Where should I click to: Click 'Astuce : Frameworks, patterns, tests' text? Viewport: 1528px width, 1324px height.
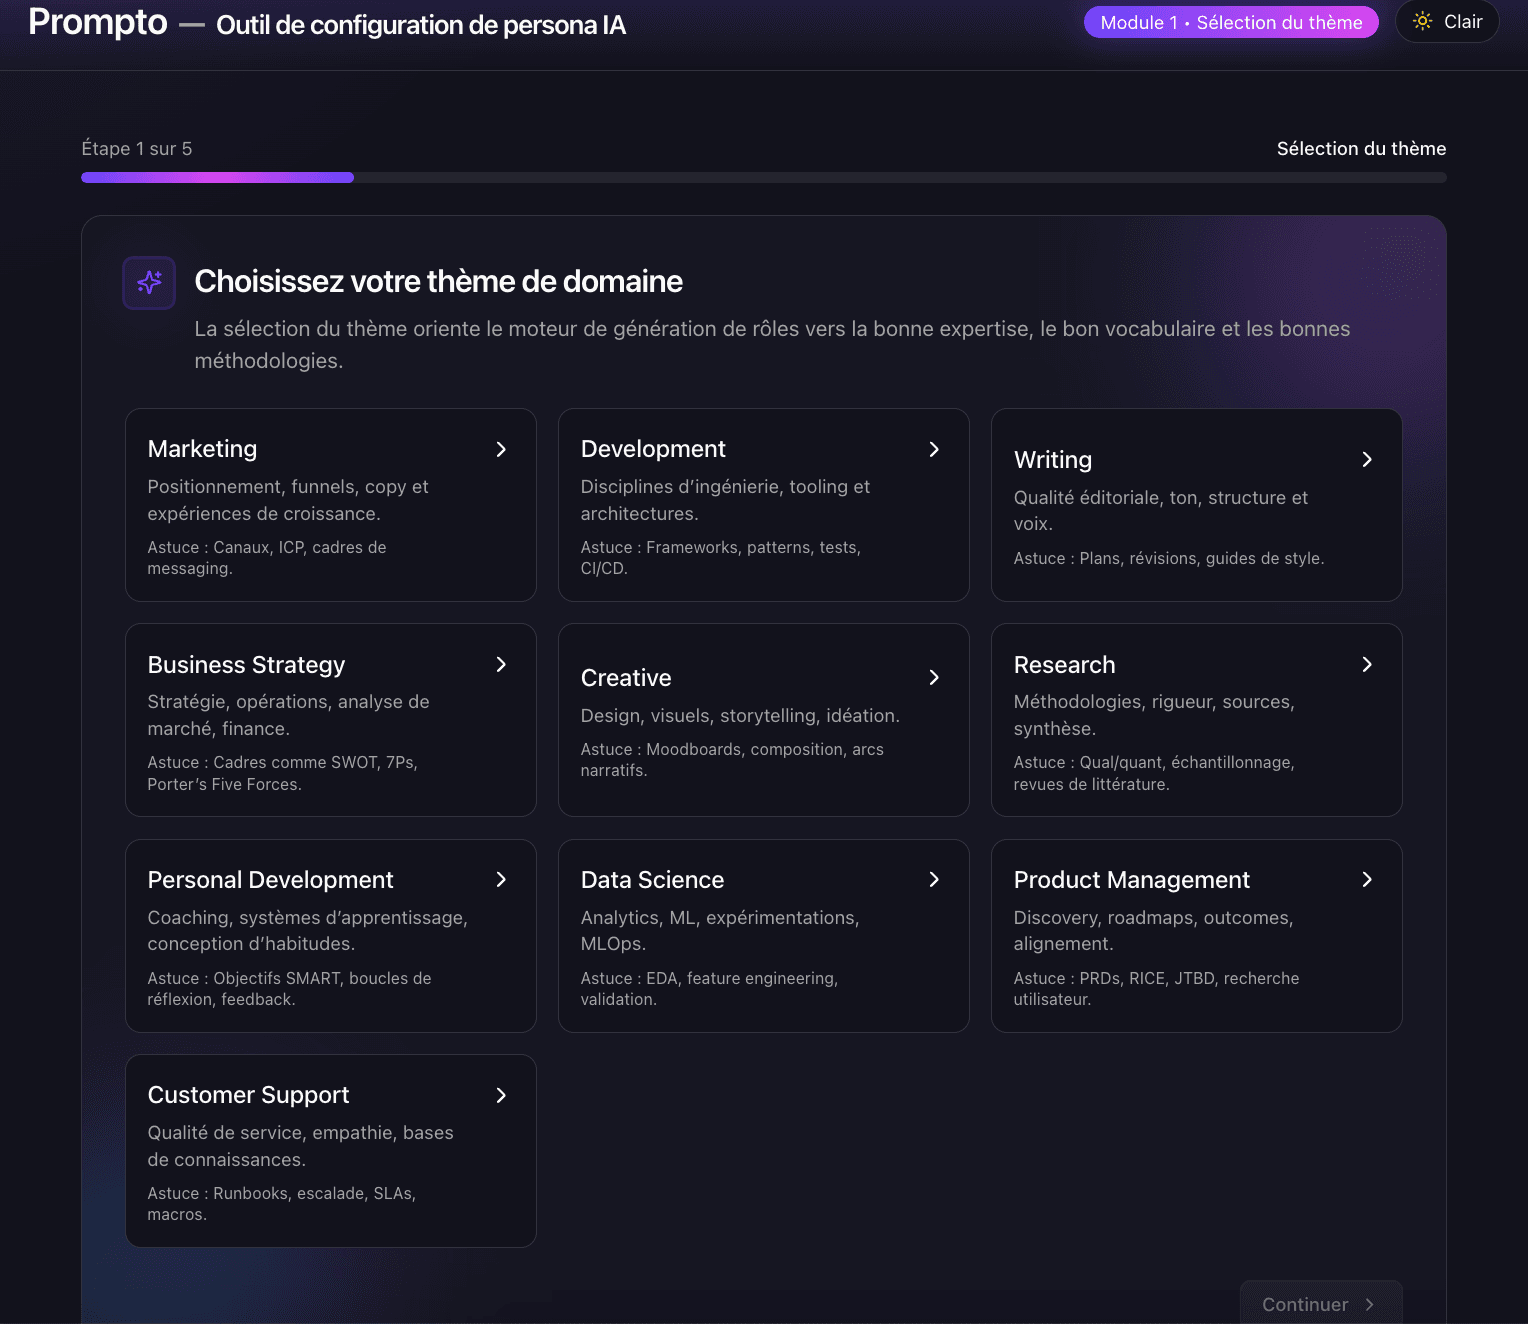coord(720,558)
